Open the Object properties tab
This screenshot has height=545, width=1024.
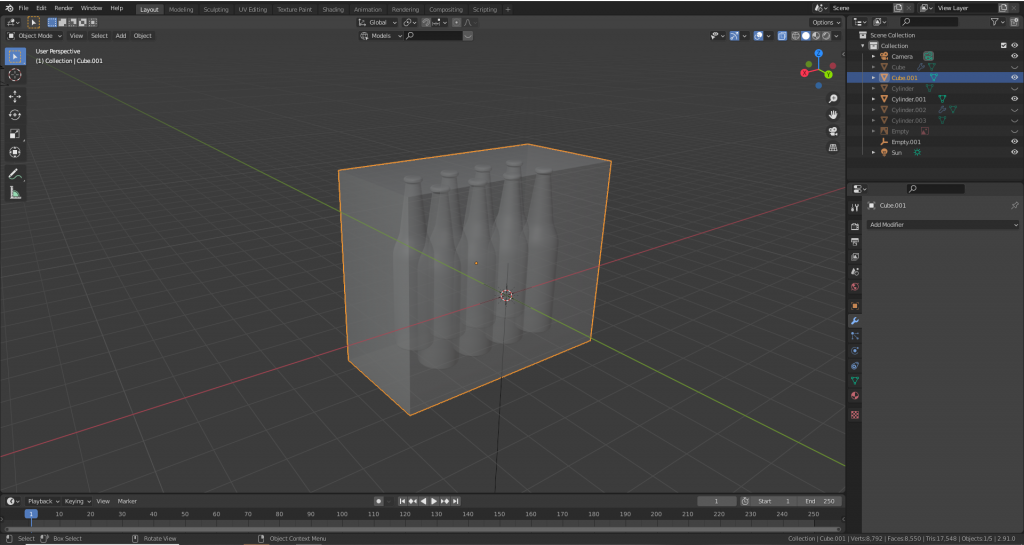855,305
